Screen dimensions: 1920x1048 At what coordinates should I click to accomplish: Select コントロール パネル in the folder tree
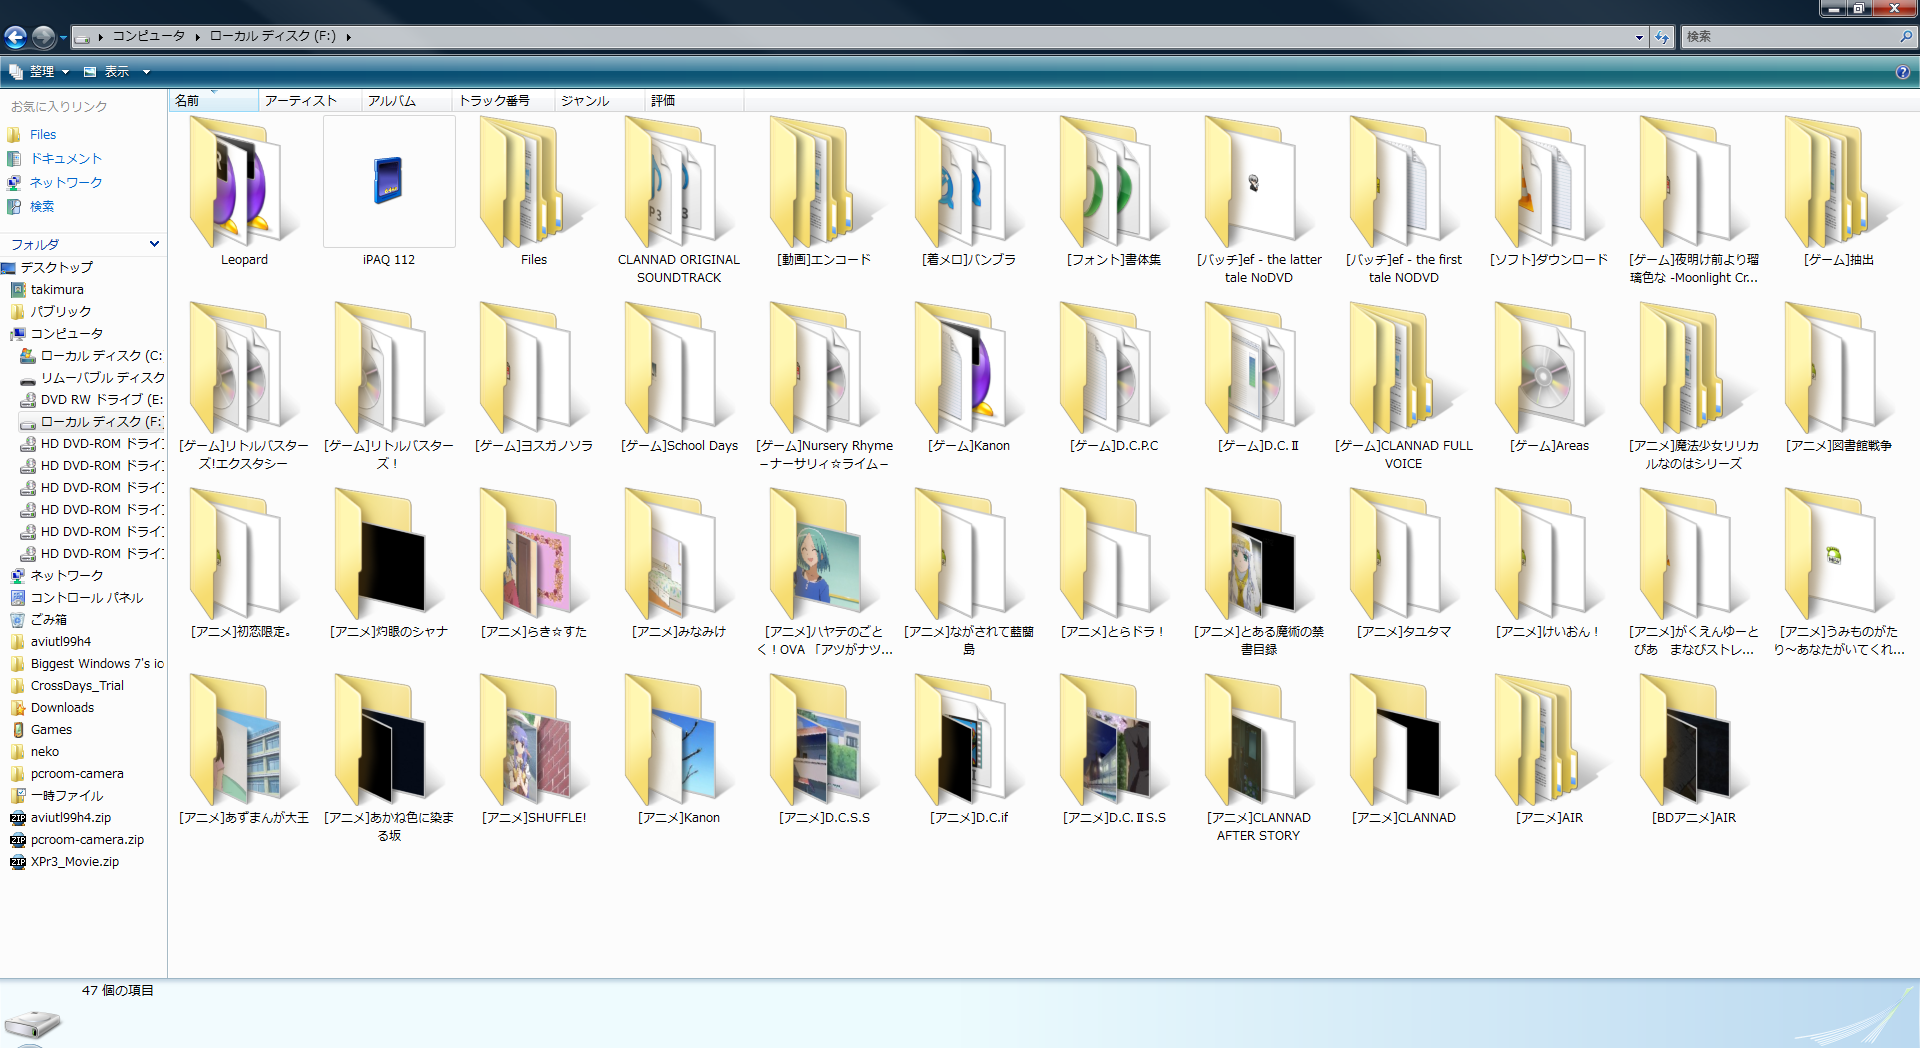click(87, 598)
